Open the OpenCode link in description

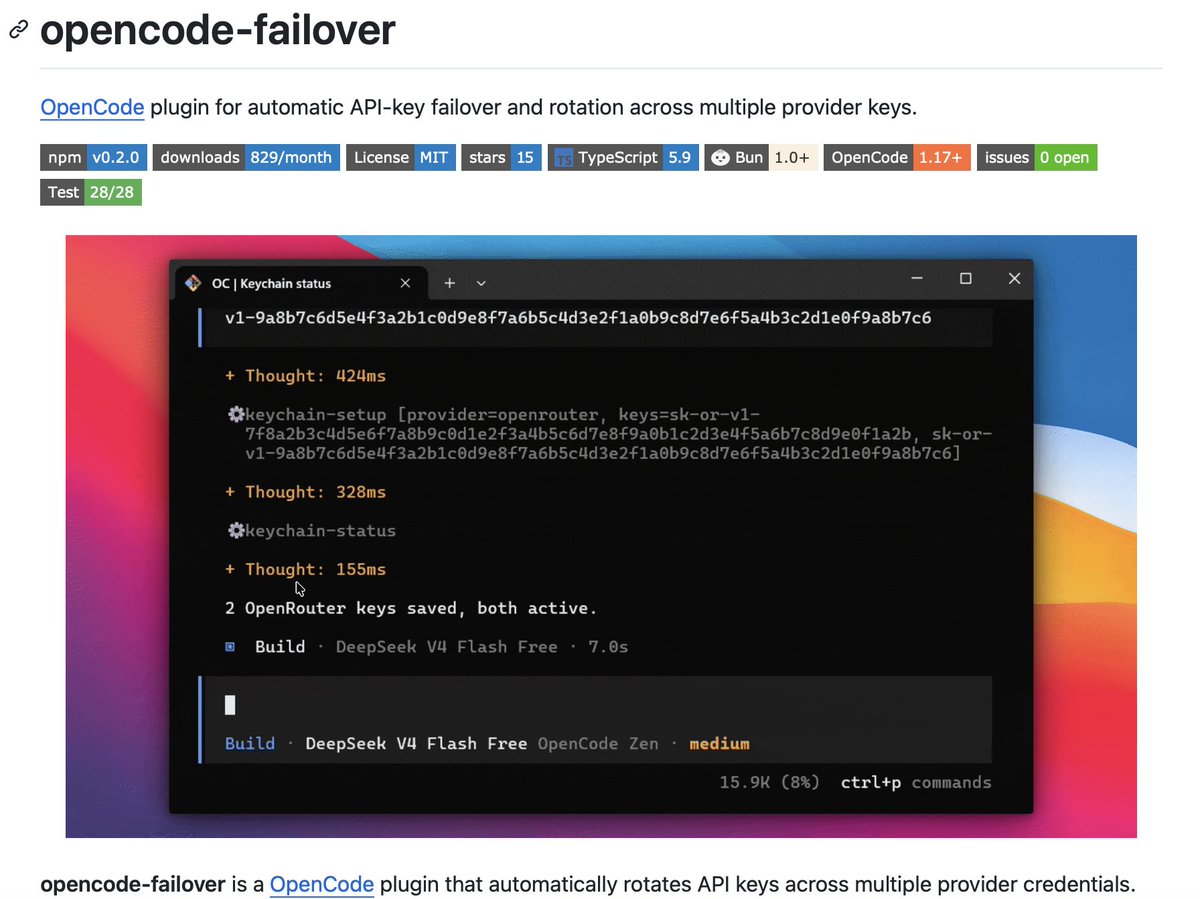point(92,107)
